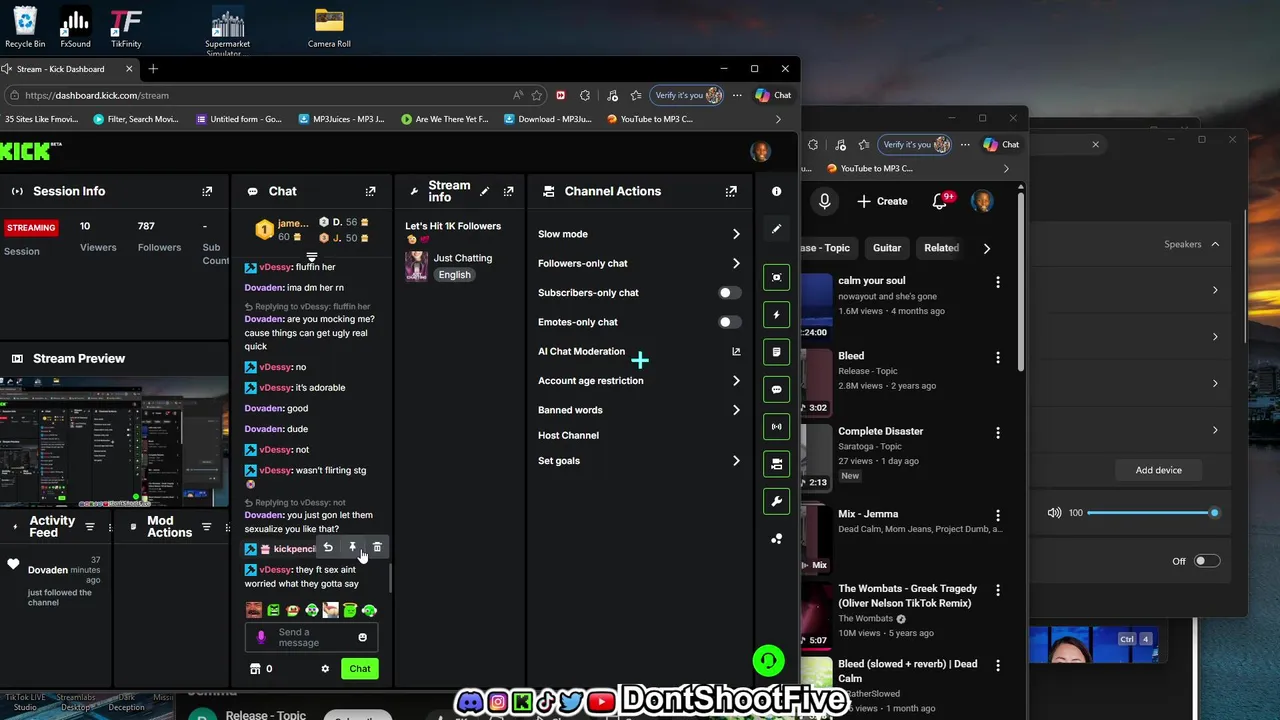Open more options for Complete Disaster video
The width and height of the screenshot is (1280, 720).
[x=997, y=433]
